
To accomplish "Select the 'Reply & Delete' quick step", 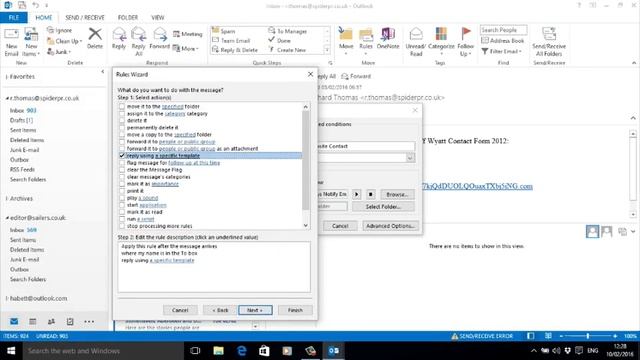I will (235, 50).
